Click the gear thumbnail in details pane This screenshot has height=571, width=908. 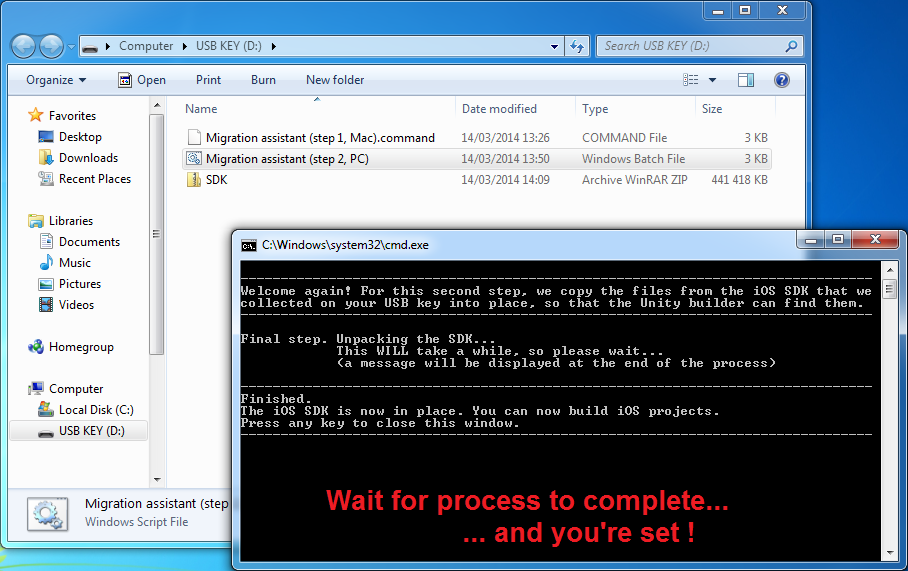click(x=47, y=514)
